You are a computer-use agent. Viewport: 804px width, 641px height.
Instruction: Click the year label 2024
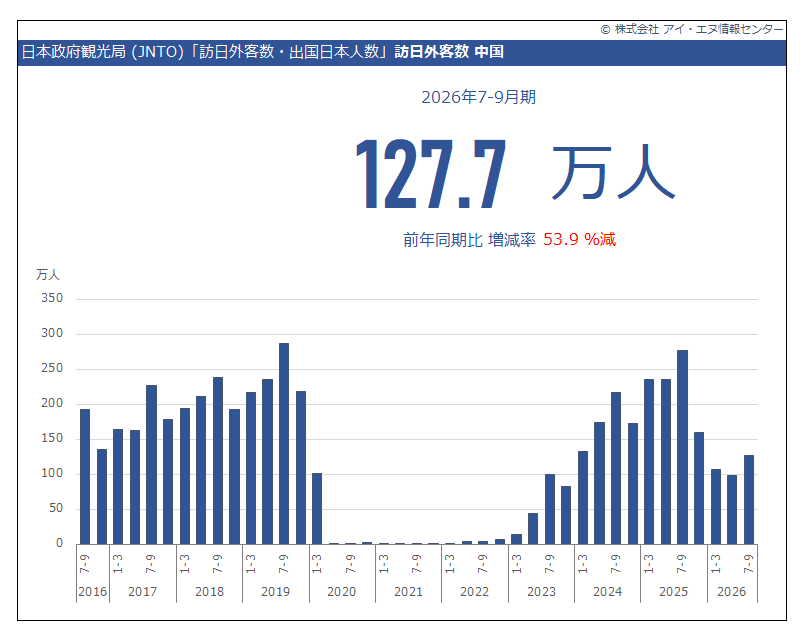coord(607,592)
